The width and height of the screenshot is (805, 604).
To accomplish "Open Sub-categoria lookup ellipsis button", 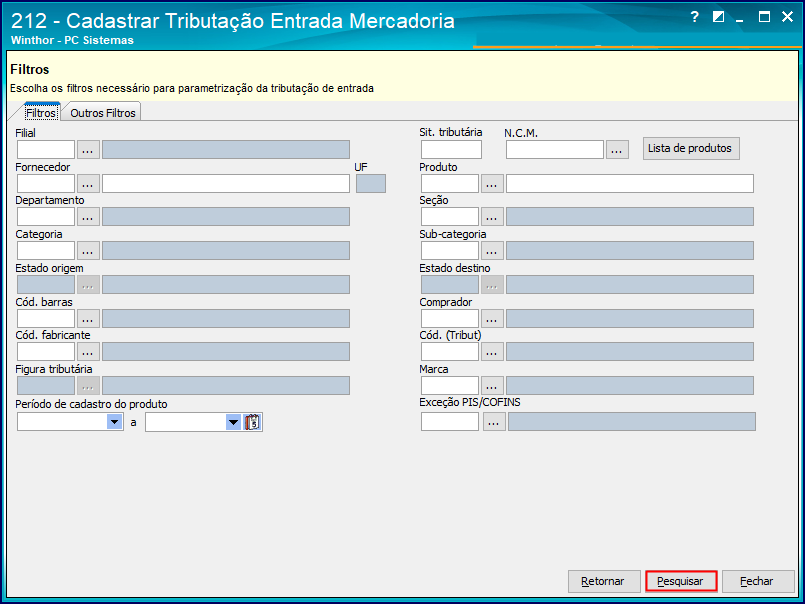I will (x=492, y=251).
